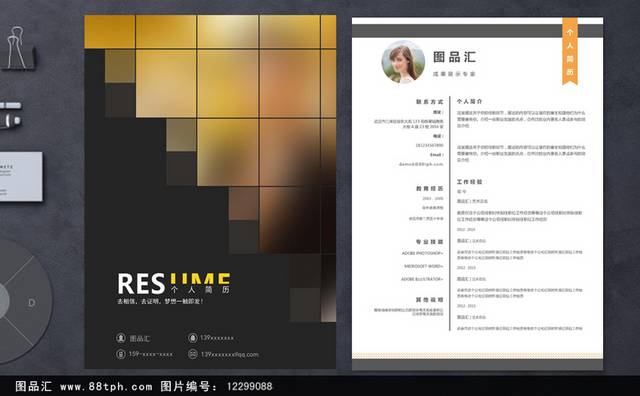Click the white RES letters of the cover title
640x396 pixels.
point(141,284)
